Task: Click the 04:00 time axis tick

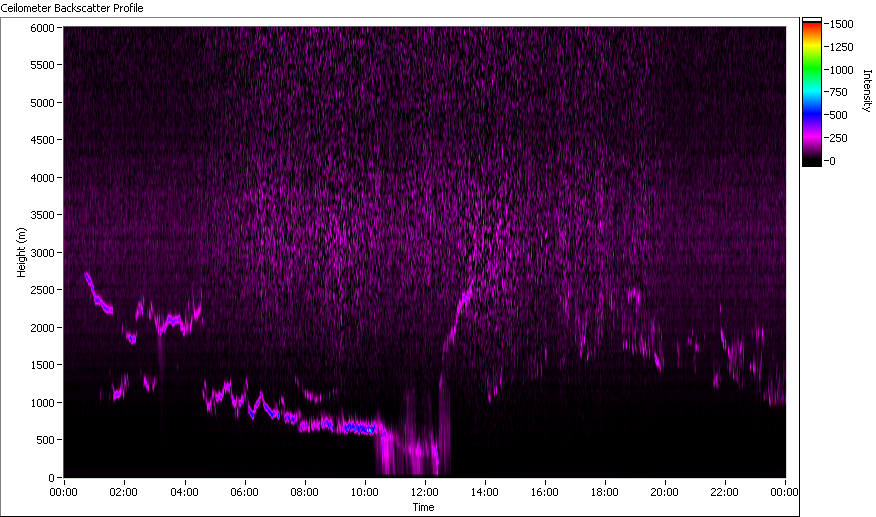Action: (184, 492)
